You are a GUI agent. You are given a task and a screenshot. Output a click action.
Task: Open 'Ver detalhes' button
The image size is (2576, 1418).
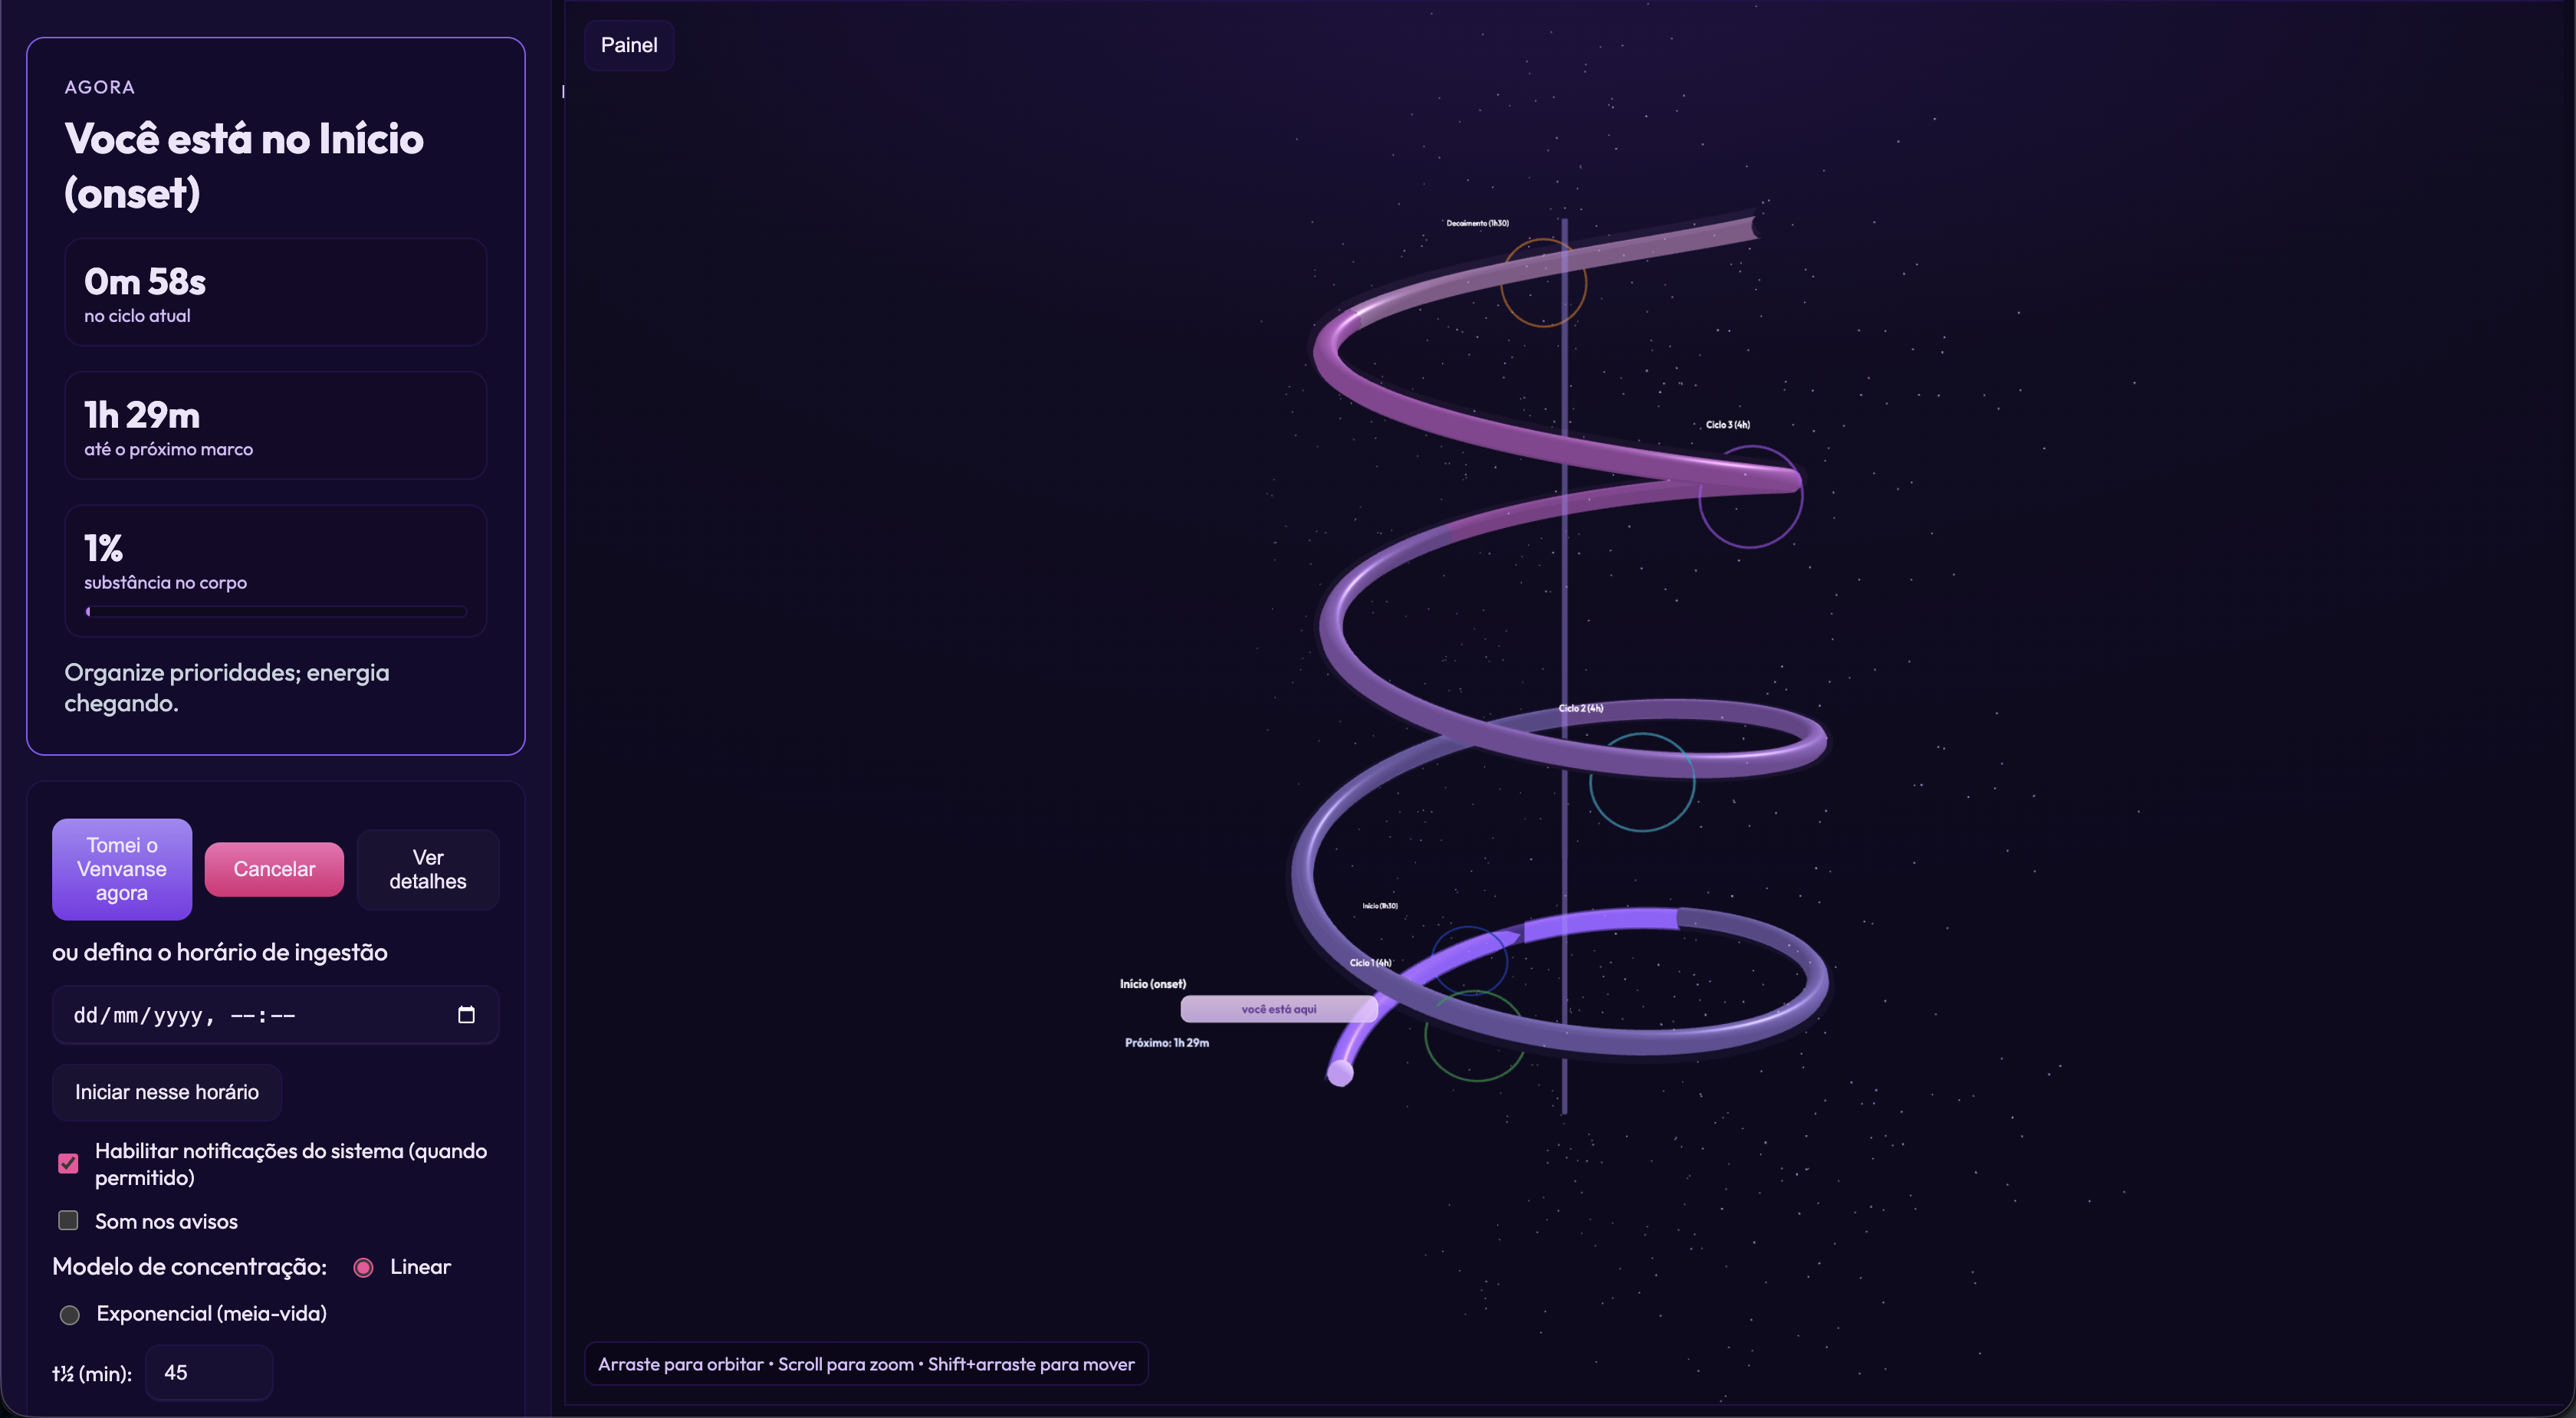point(428,869)
